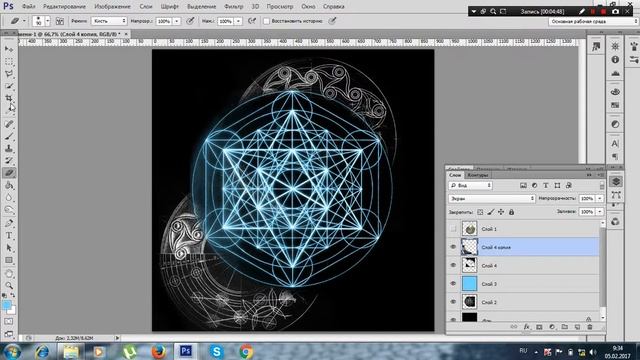Screen dimensions: 640x360
Task: Select the Healing Brush tool
Action: (9, 124)
